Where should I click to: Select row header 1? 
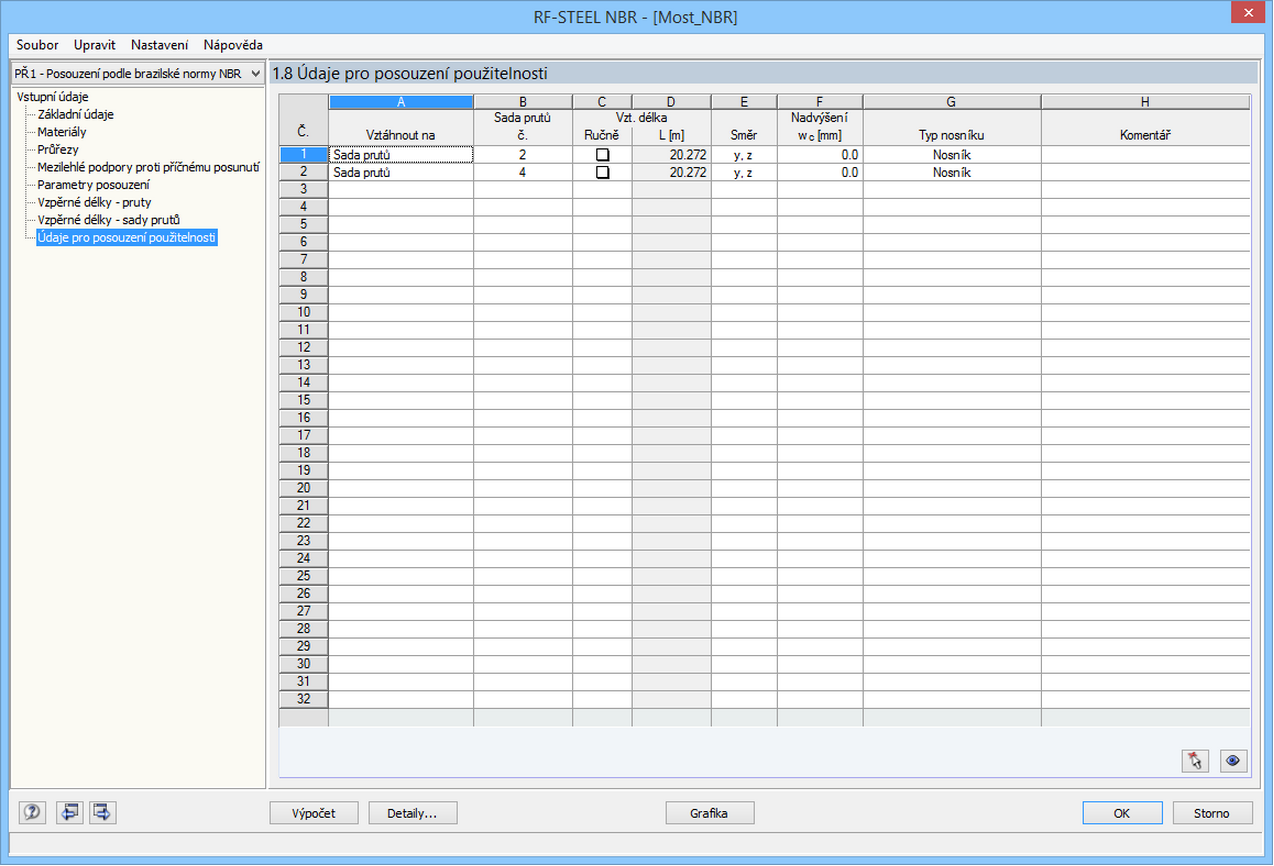[x=303, y=155]
